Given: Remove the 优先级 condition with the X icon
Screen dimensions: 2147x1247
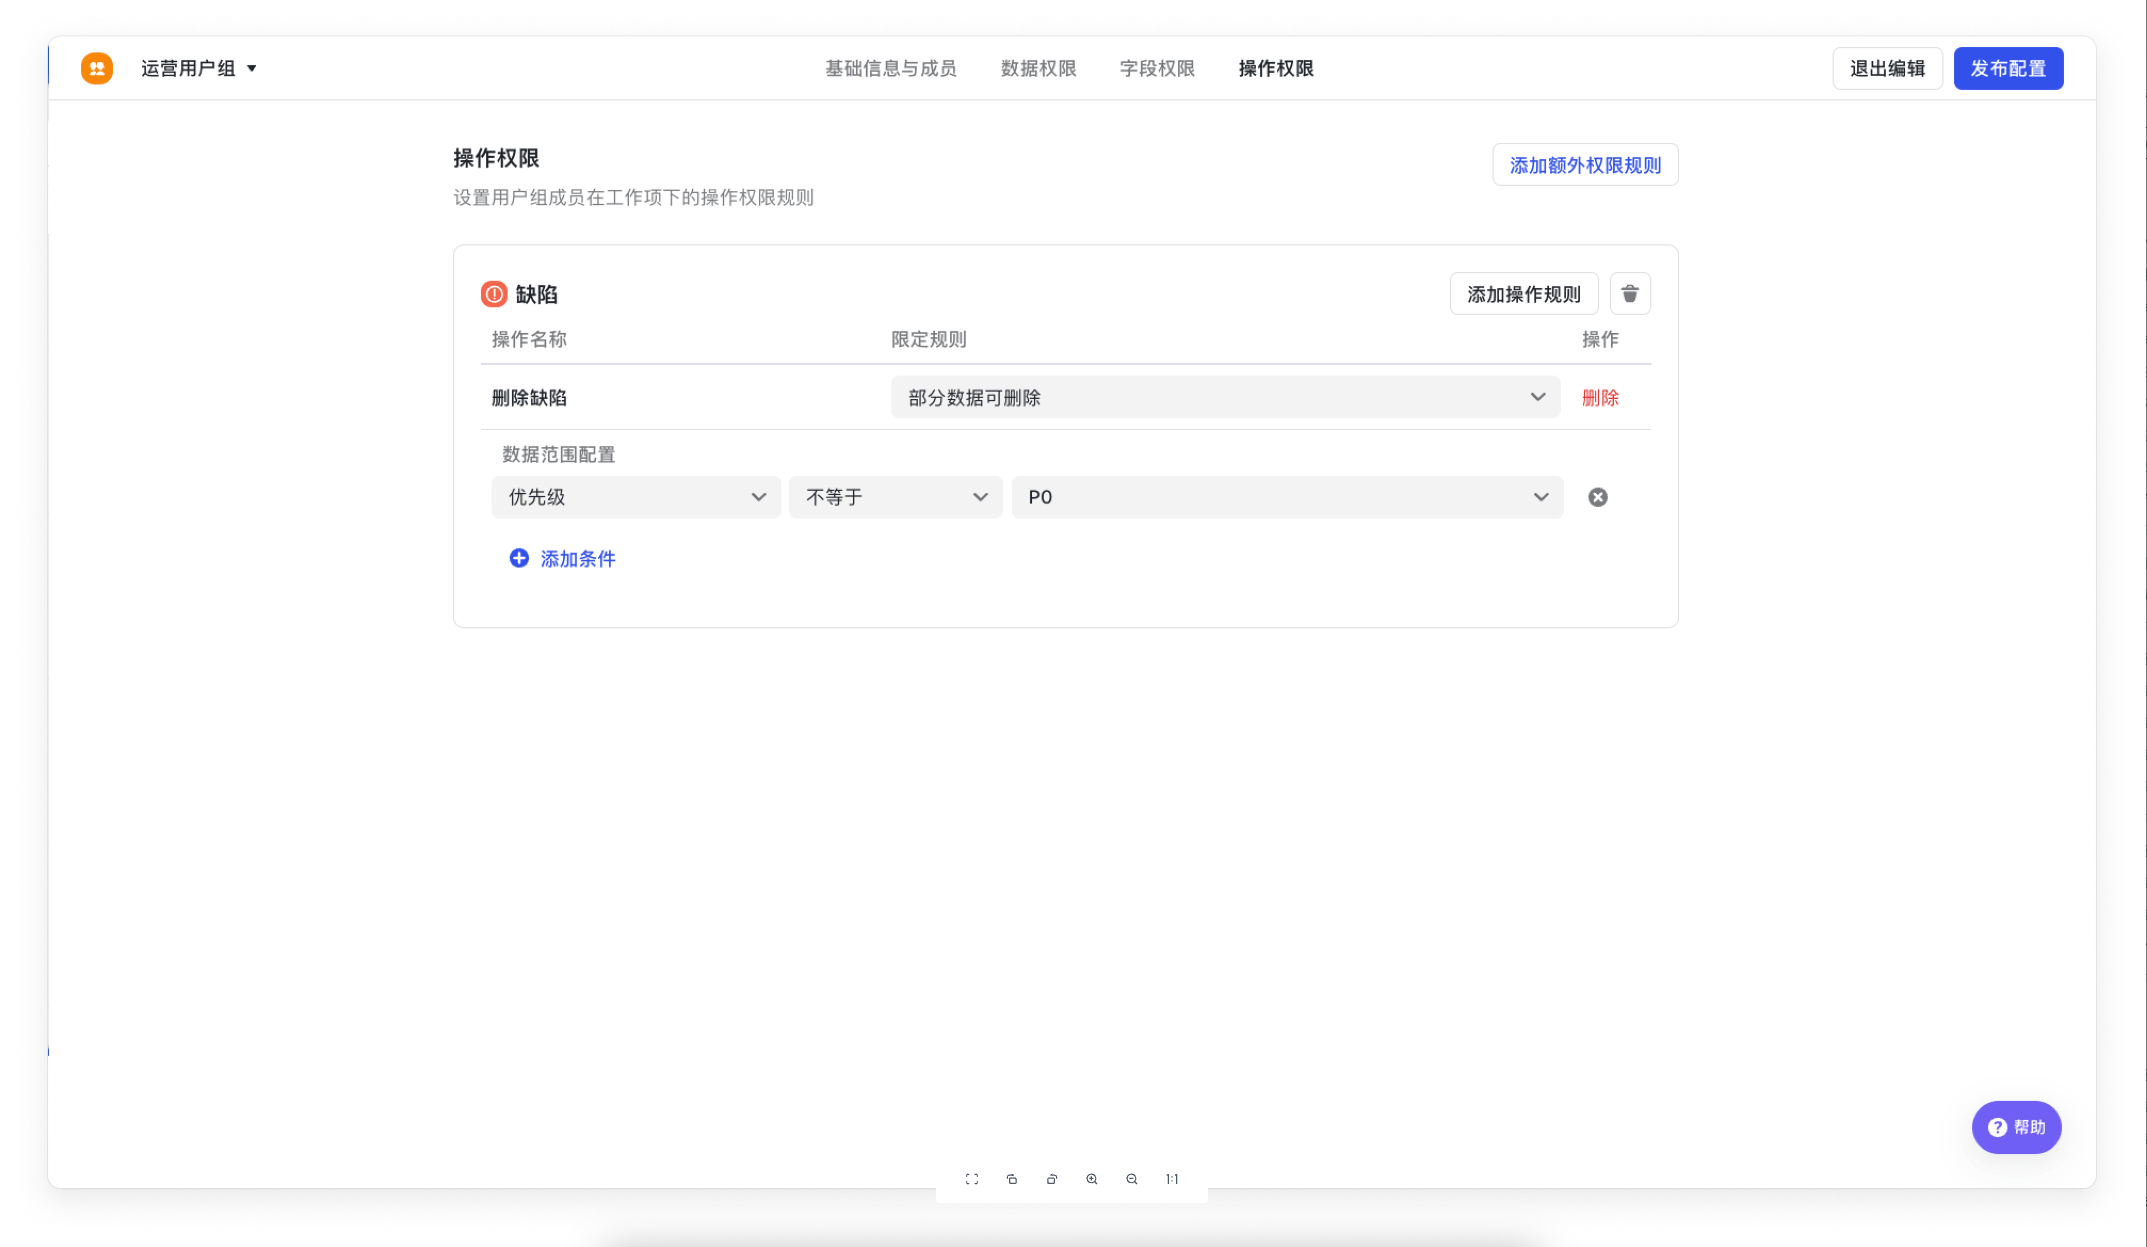Looking at the screenshot, I should click(x=1598, y=497).
